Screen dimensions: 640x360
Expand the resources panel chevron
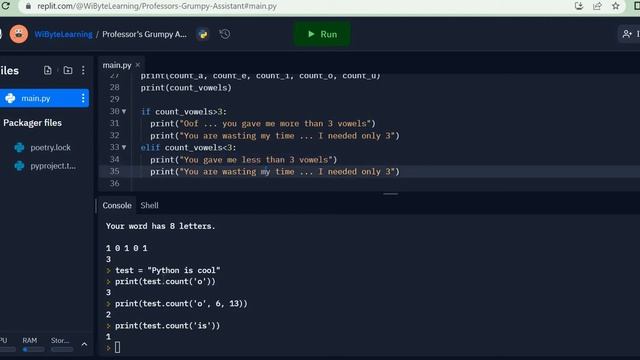click(84, 344)
